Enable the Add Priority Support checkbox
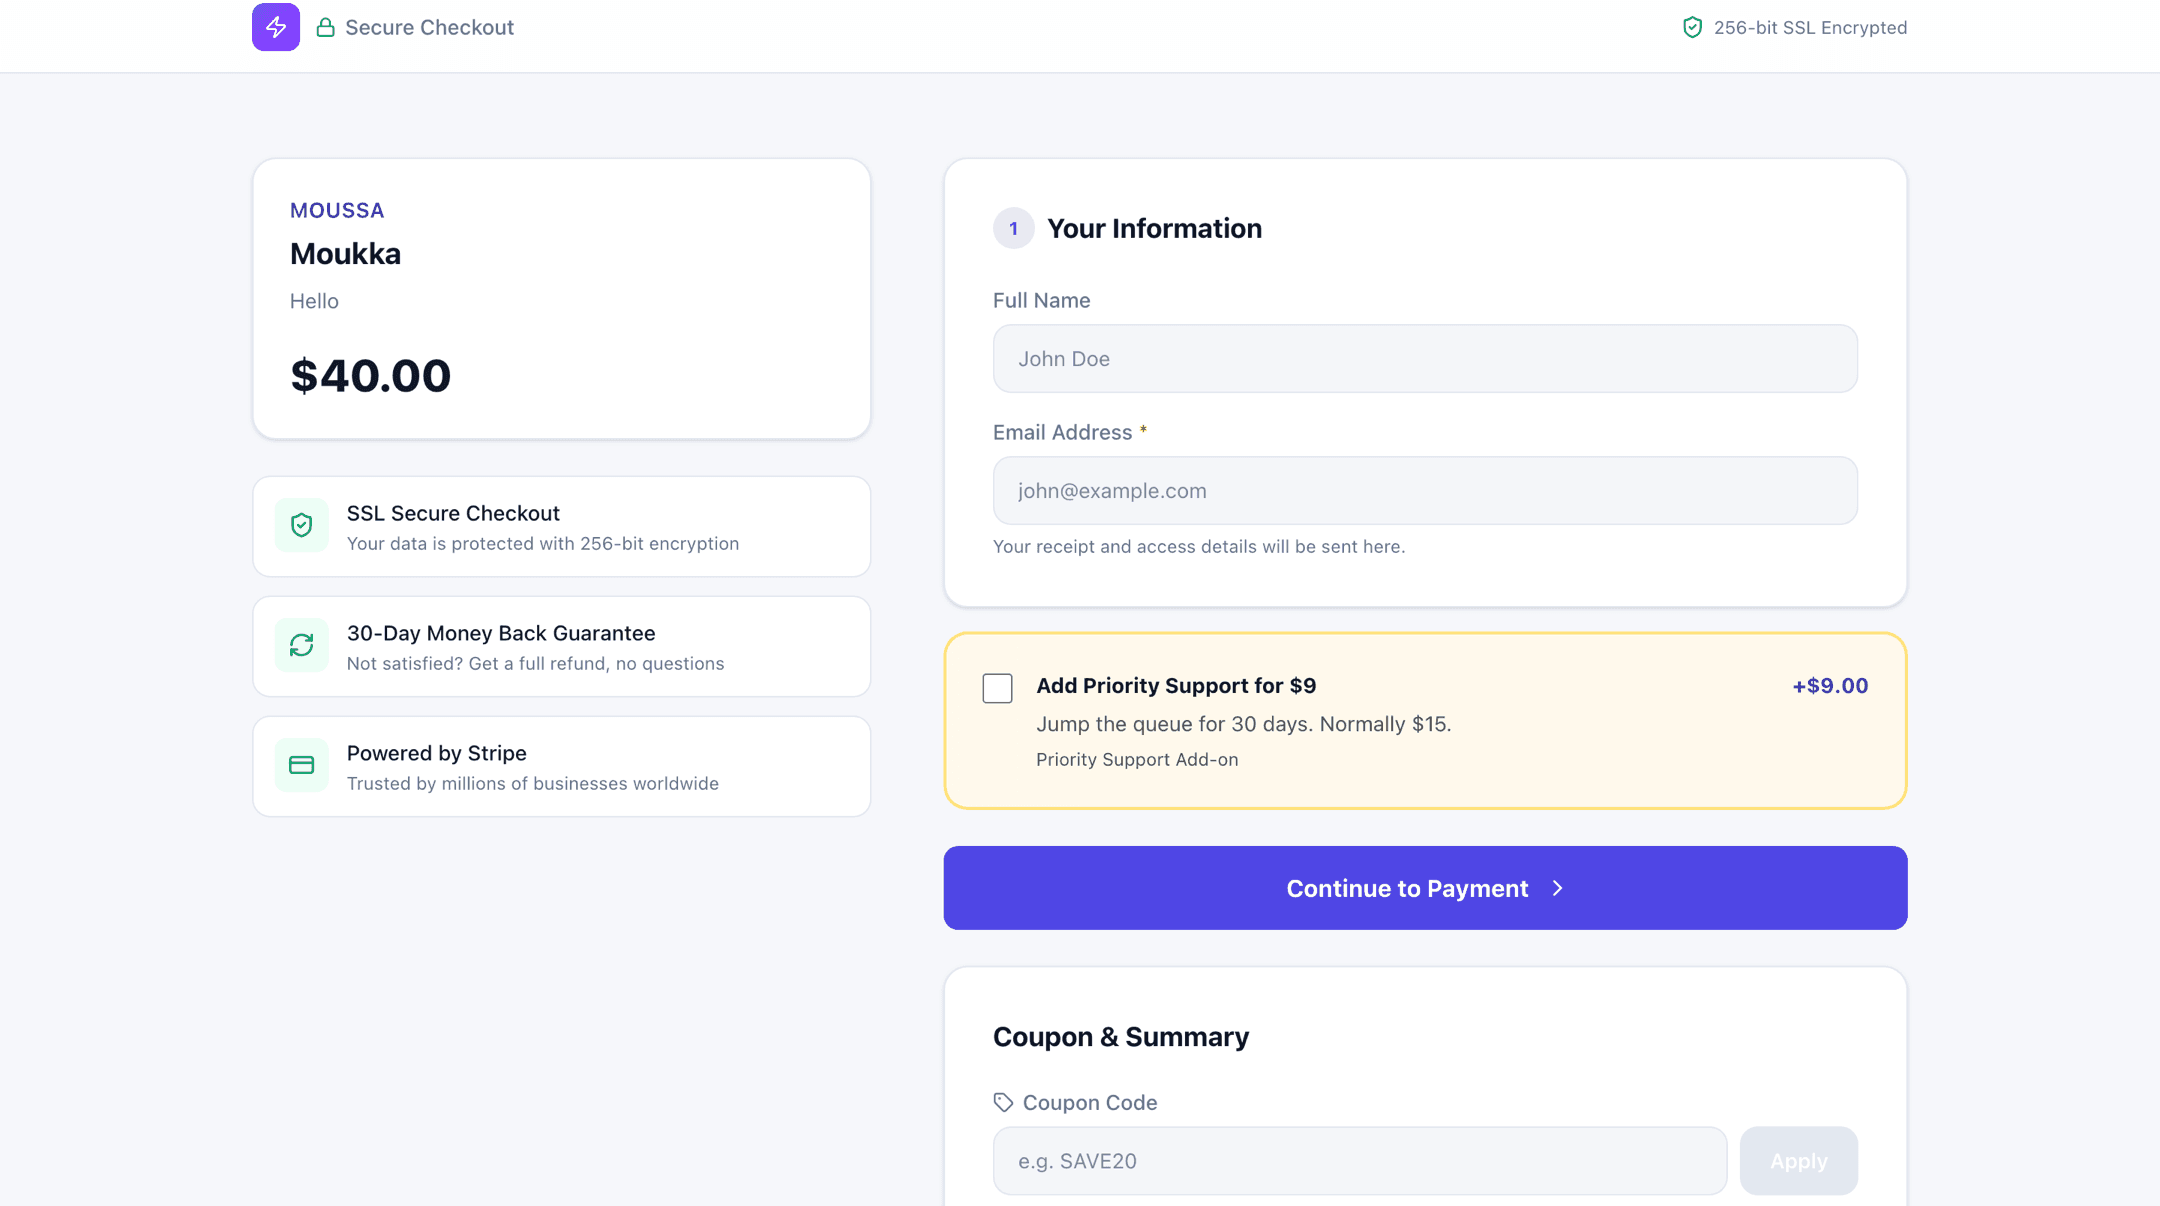2160x1206 pixels. (997, 688)
